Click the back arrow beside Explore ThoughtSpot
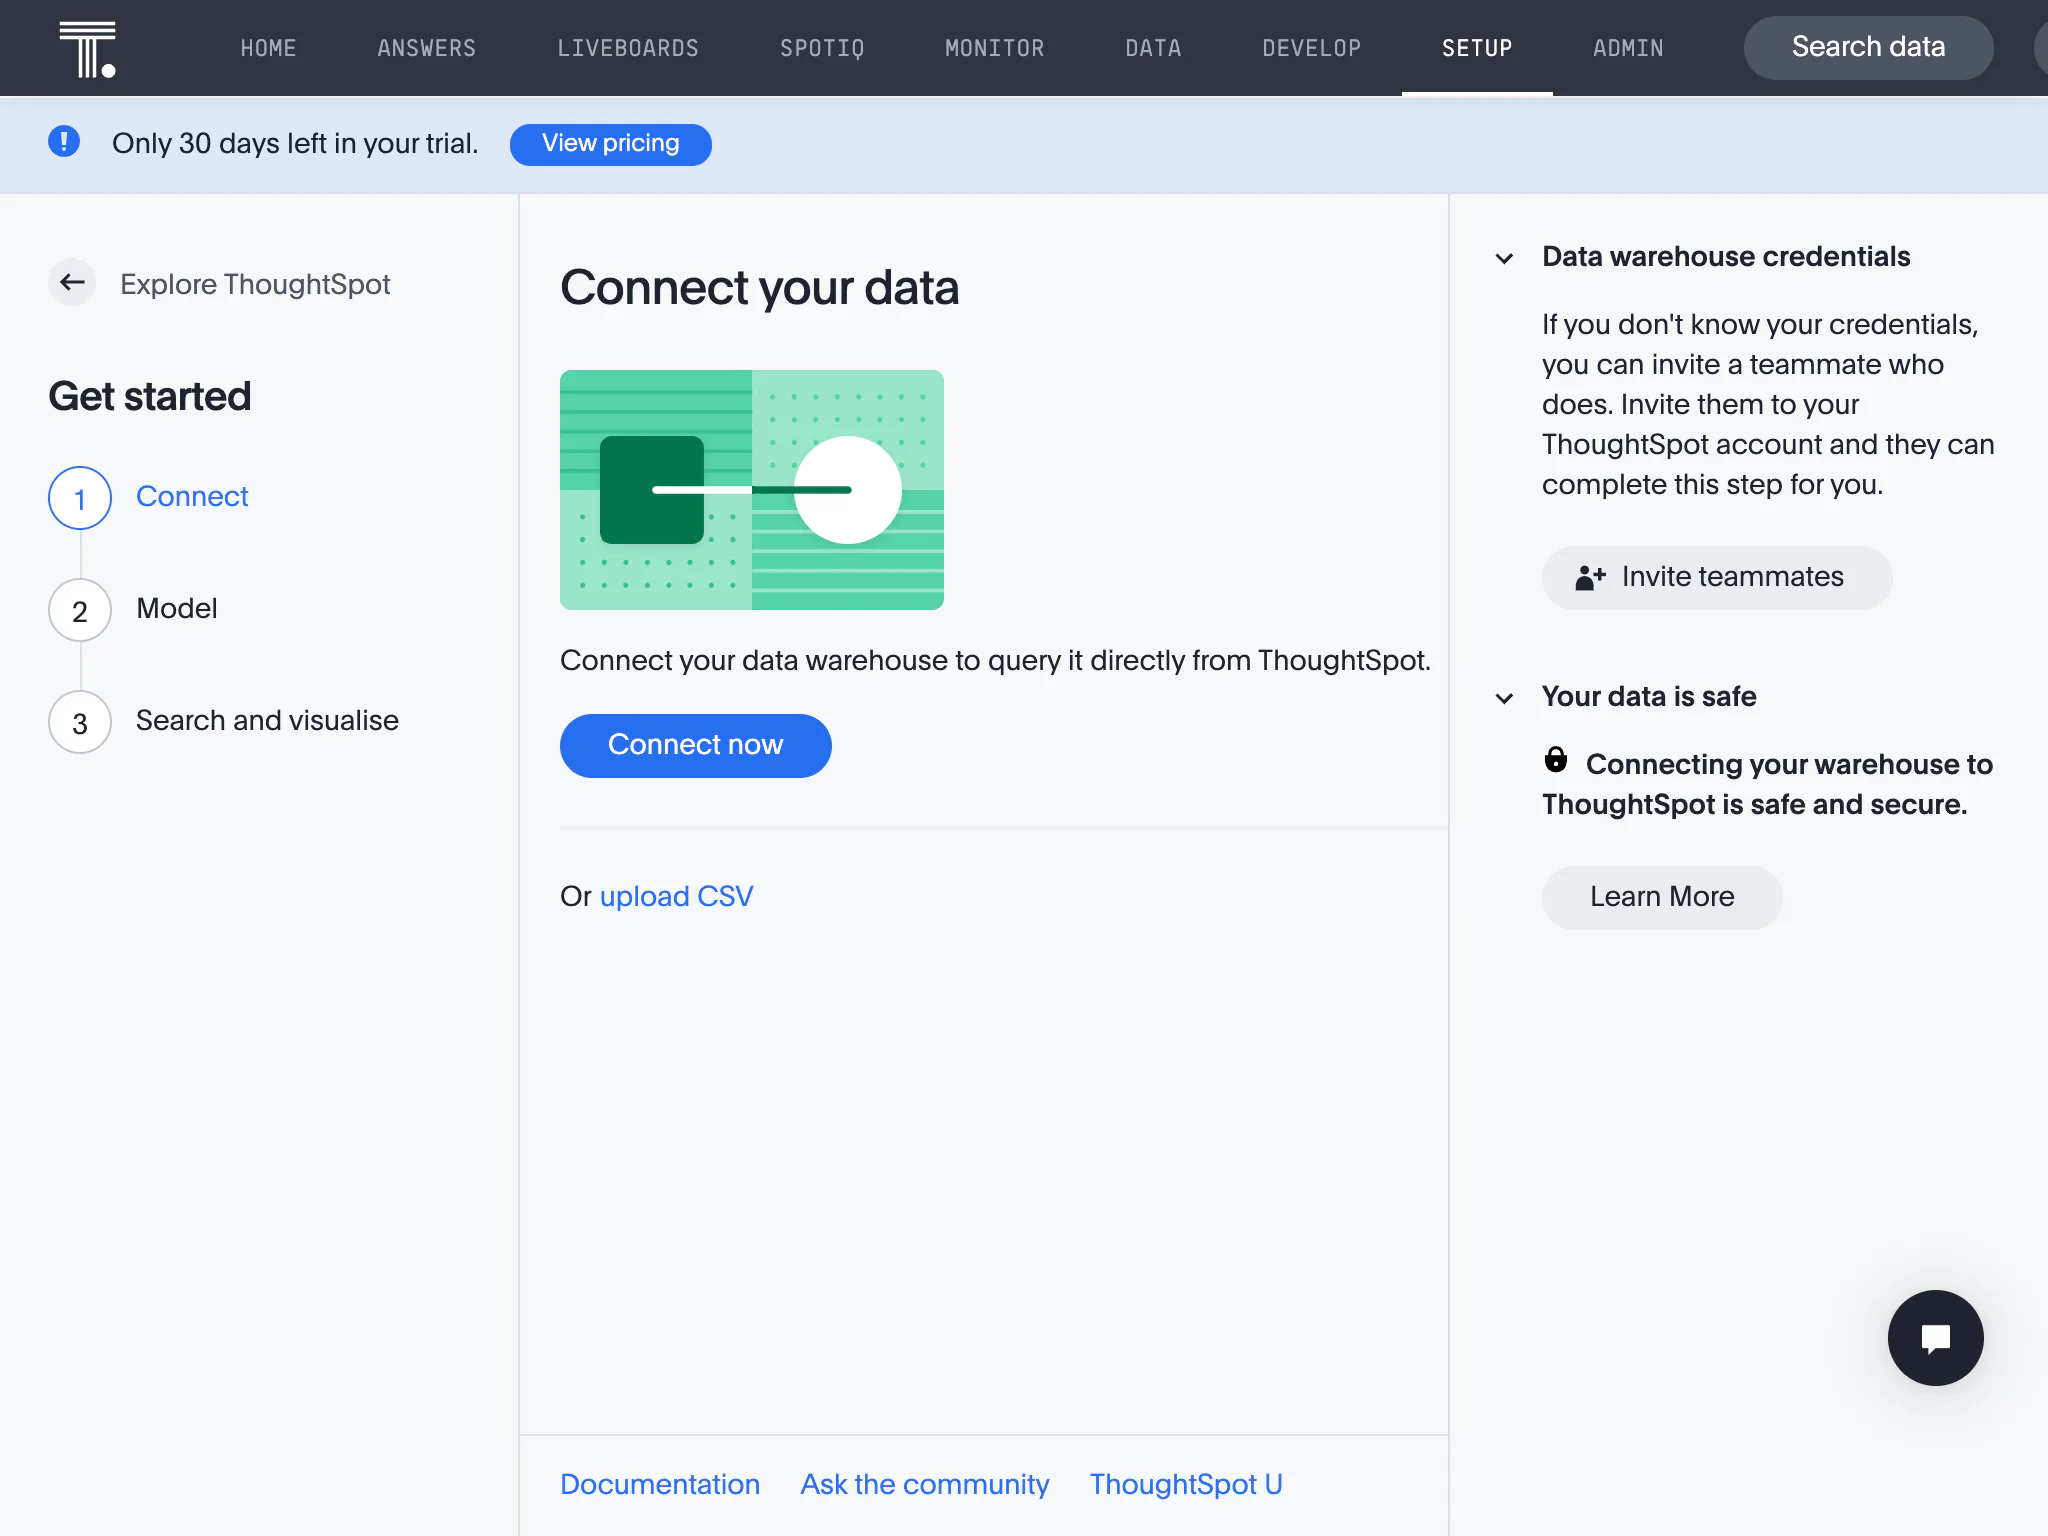The image size is (2048, 1536). 72,283
